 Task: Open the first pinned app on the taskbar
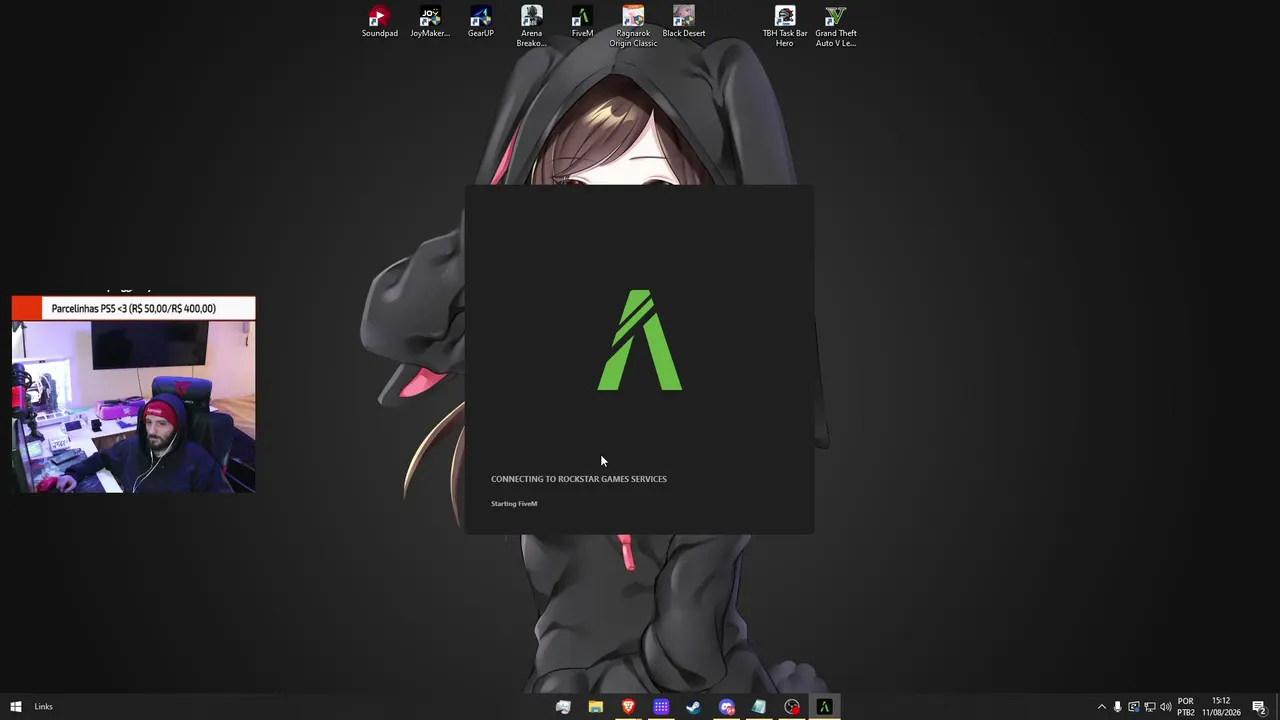563,707
